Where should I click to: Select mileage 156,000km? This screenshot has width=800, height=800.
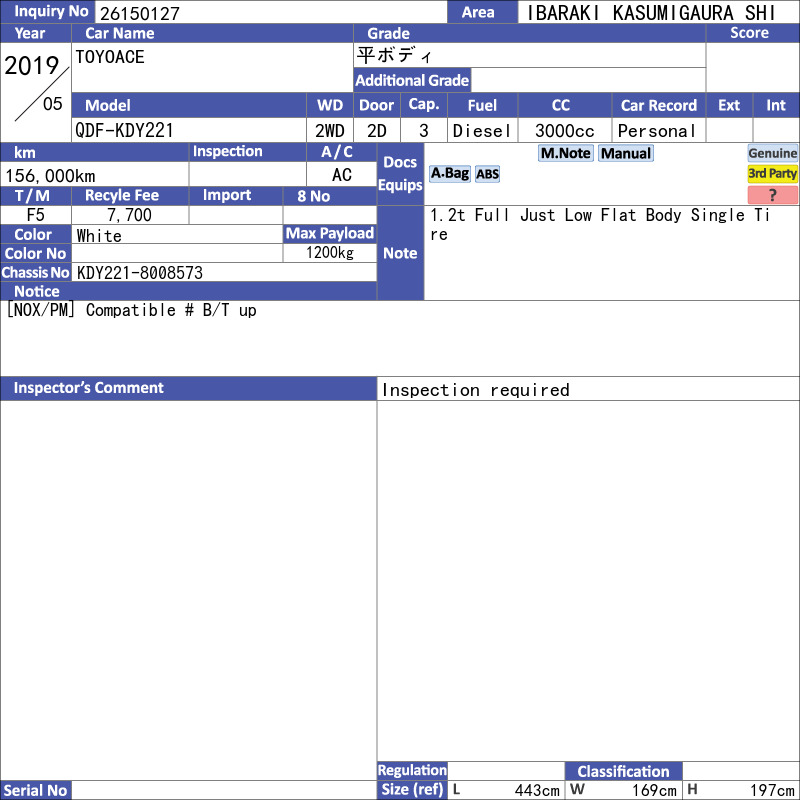(50, 176)
